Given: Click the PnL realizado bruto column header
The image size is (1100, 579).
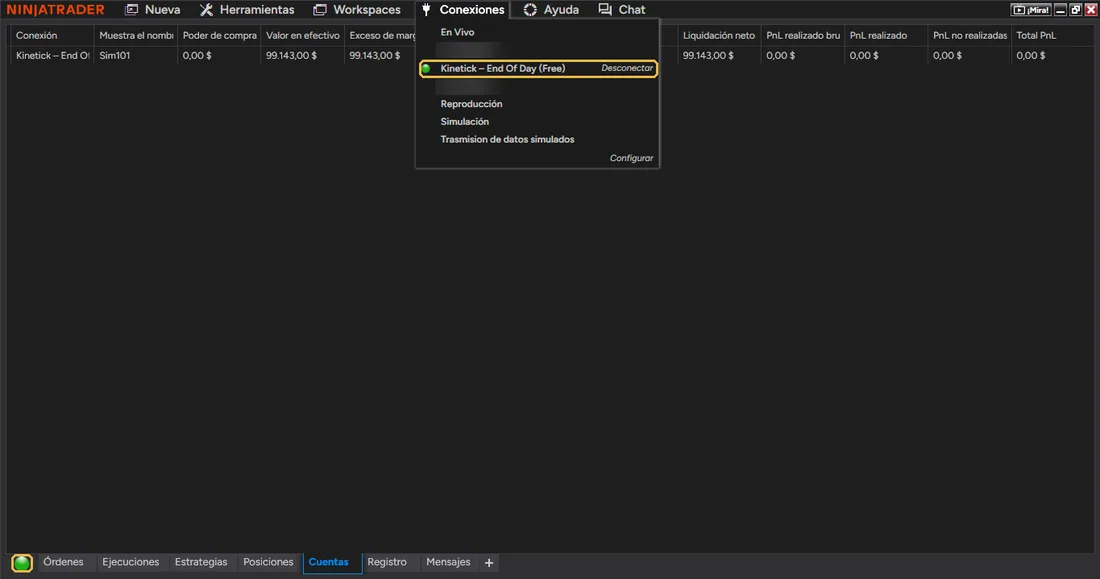Looking at the screenshot, I should pos(803,35).
